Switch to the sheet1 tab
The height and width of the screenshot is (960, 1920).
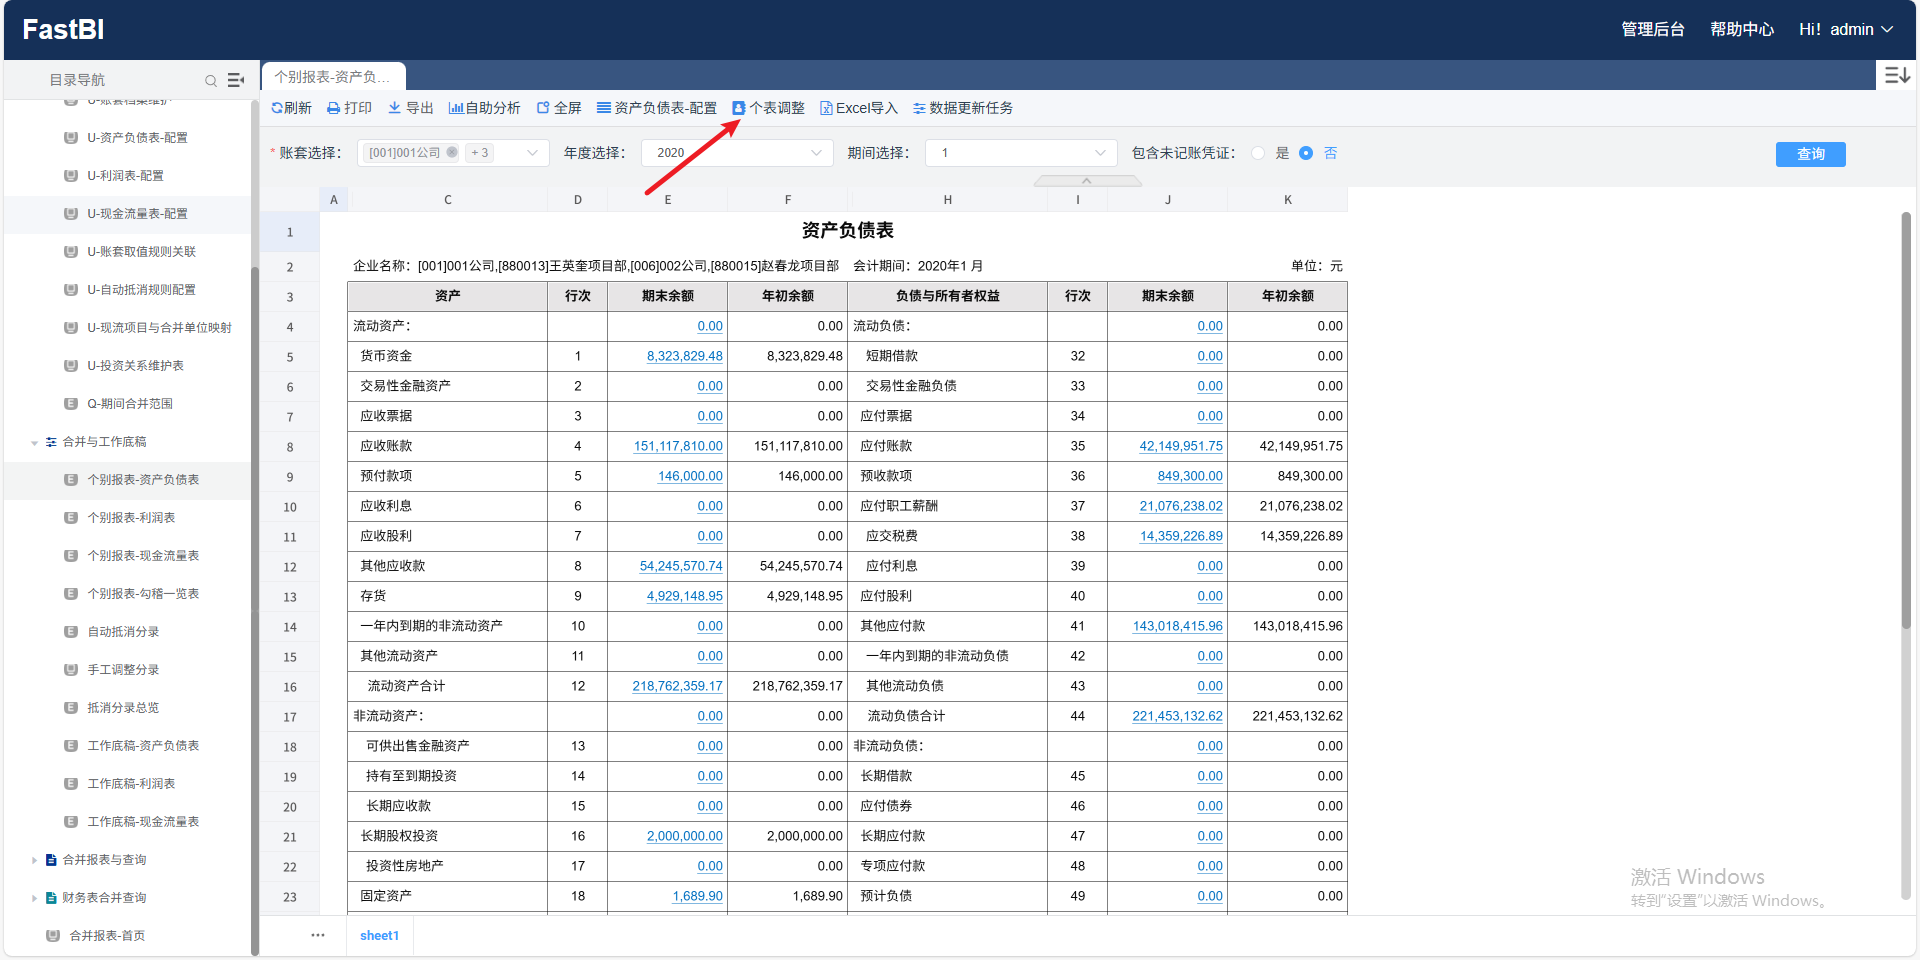tap(379, 936)
